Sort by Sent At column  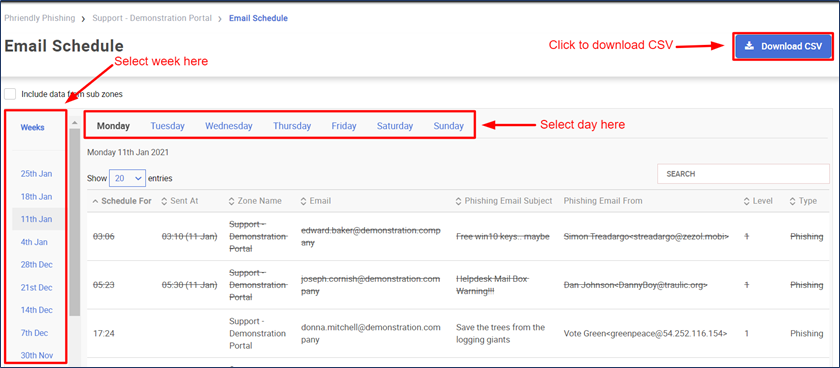pyautogui.click(x=180, y=201)
